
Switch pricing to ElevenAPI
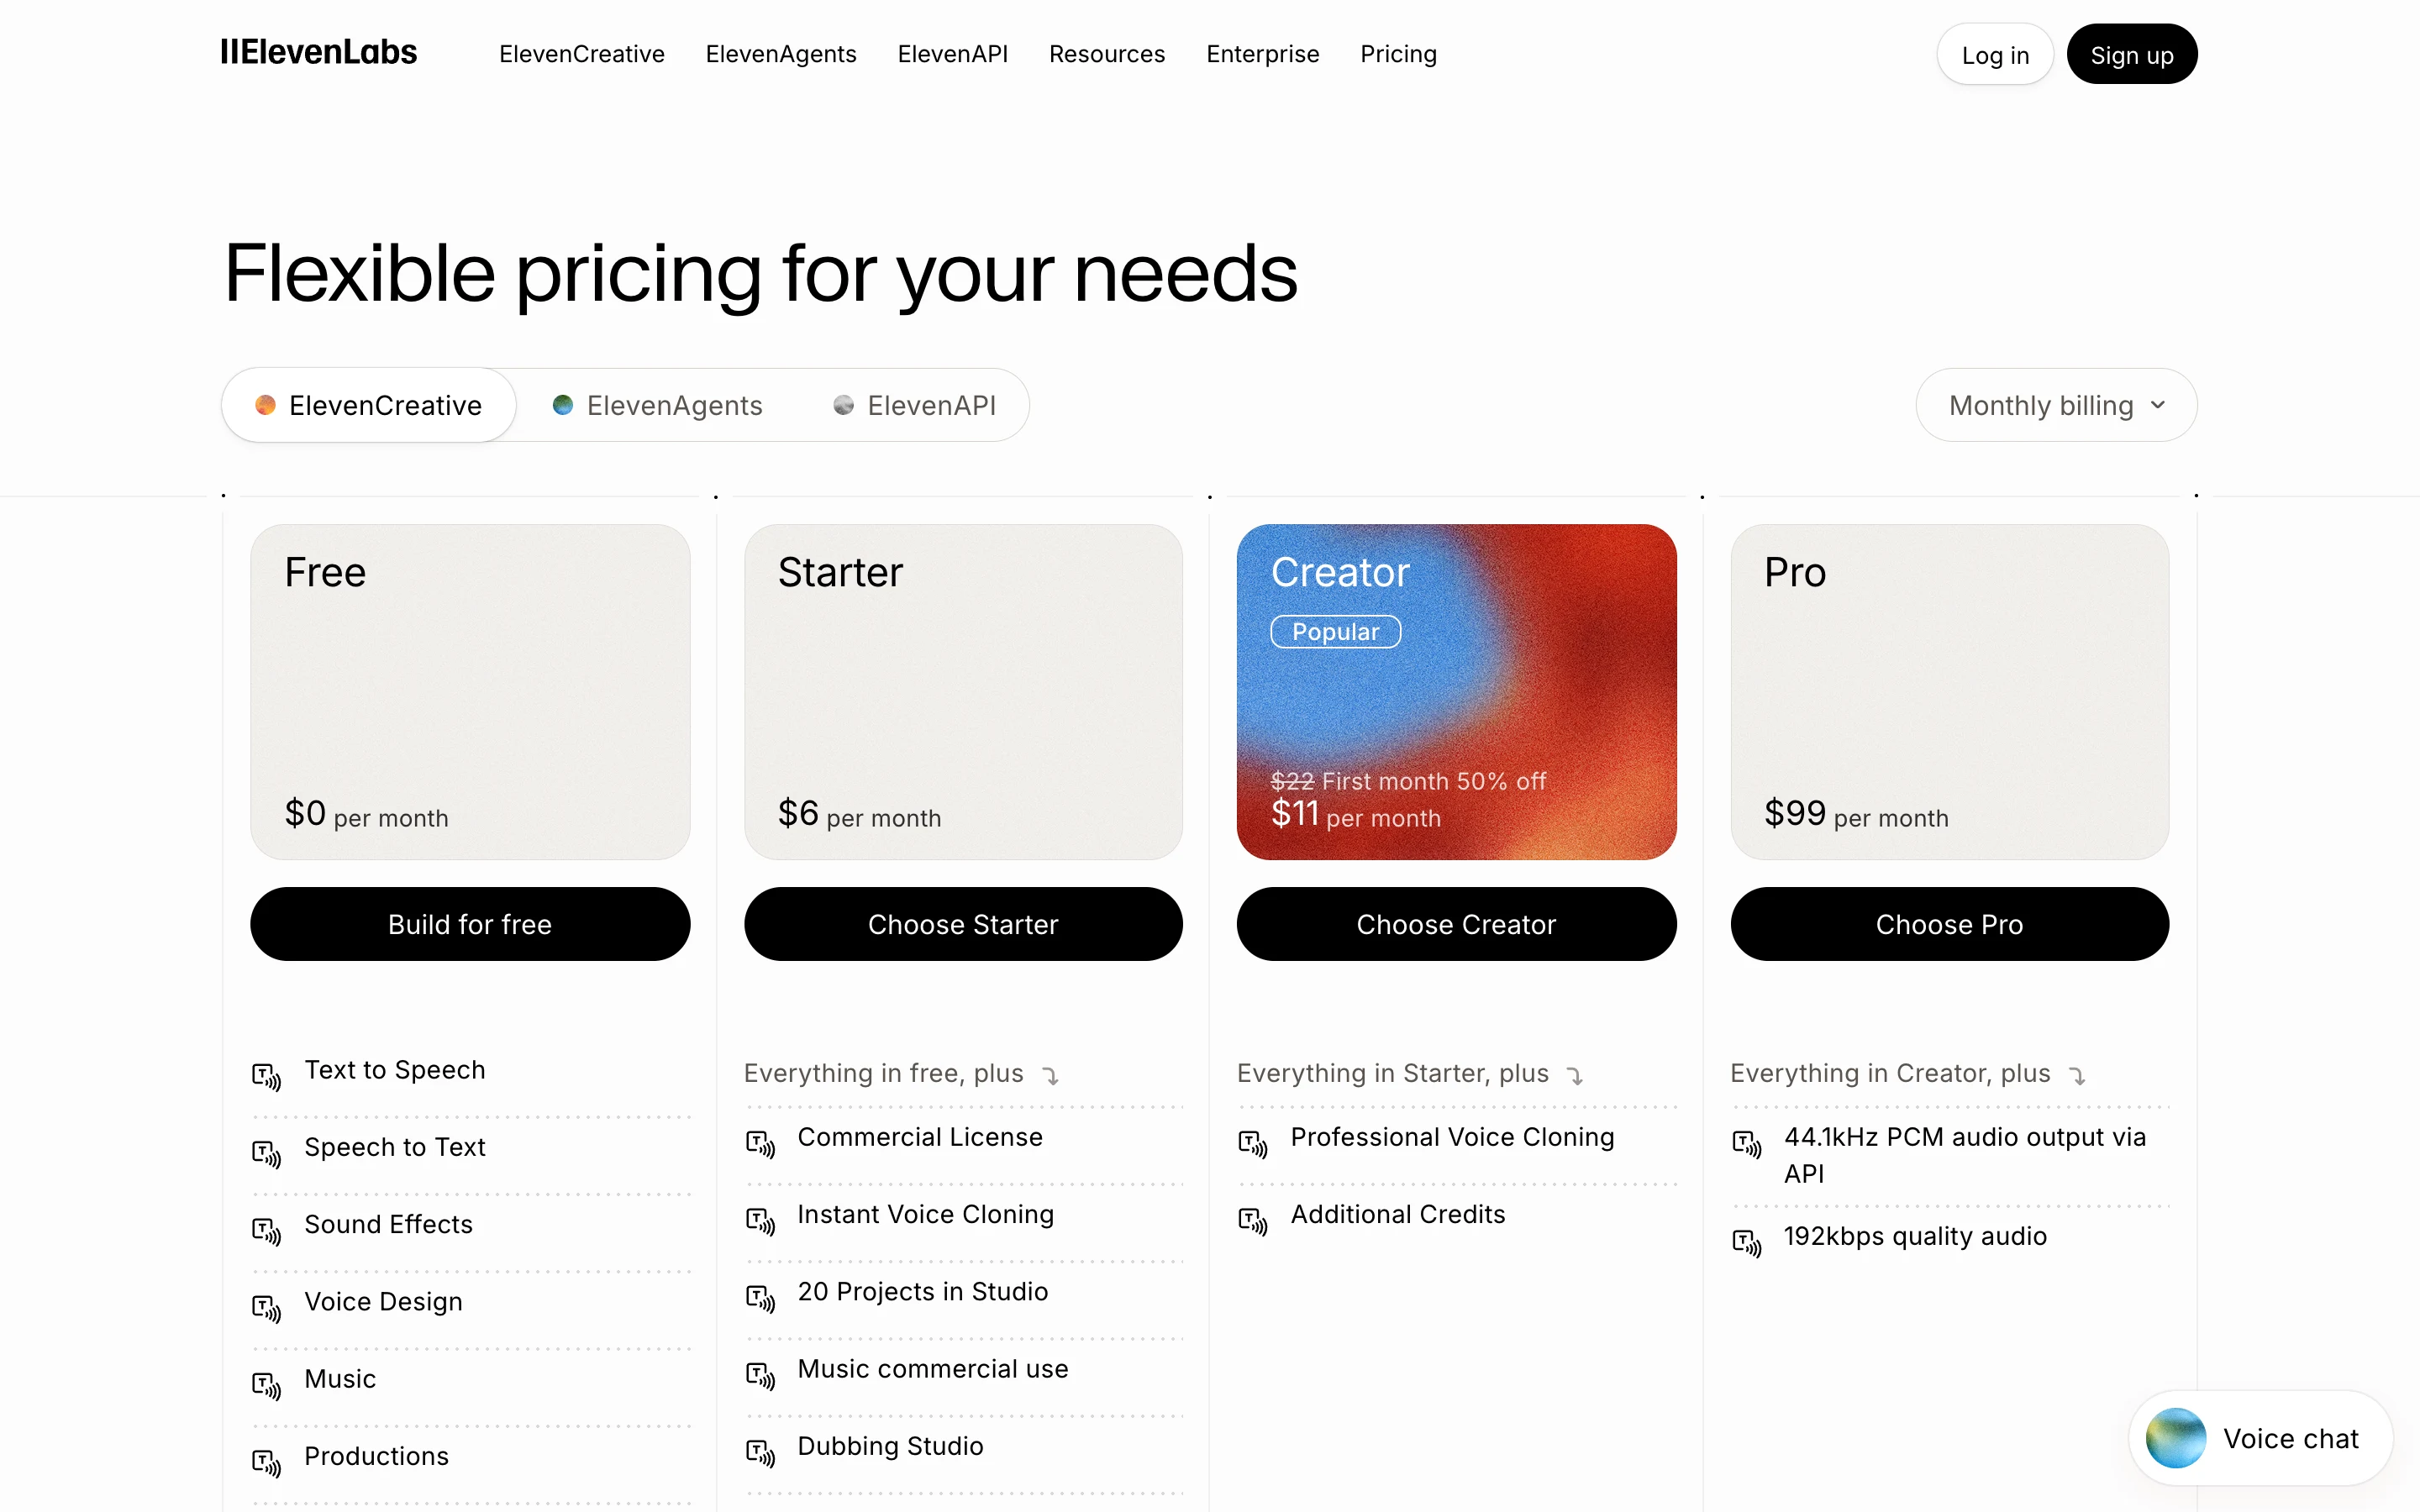click(914, 405)
